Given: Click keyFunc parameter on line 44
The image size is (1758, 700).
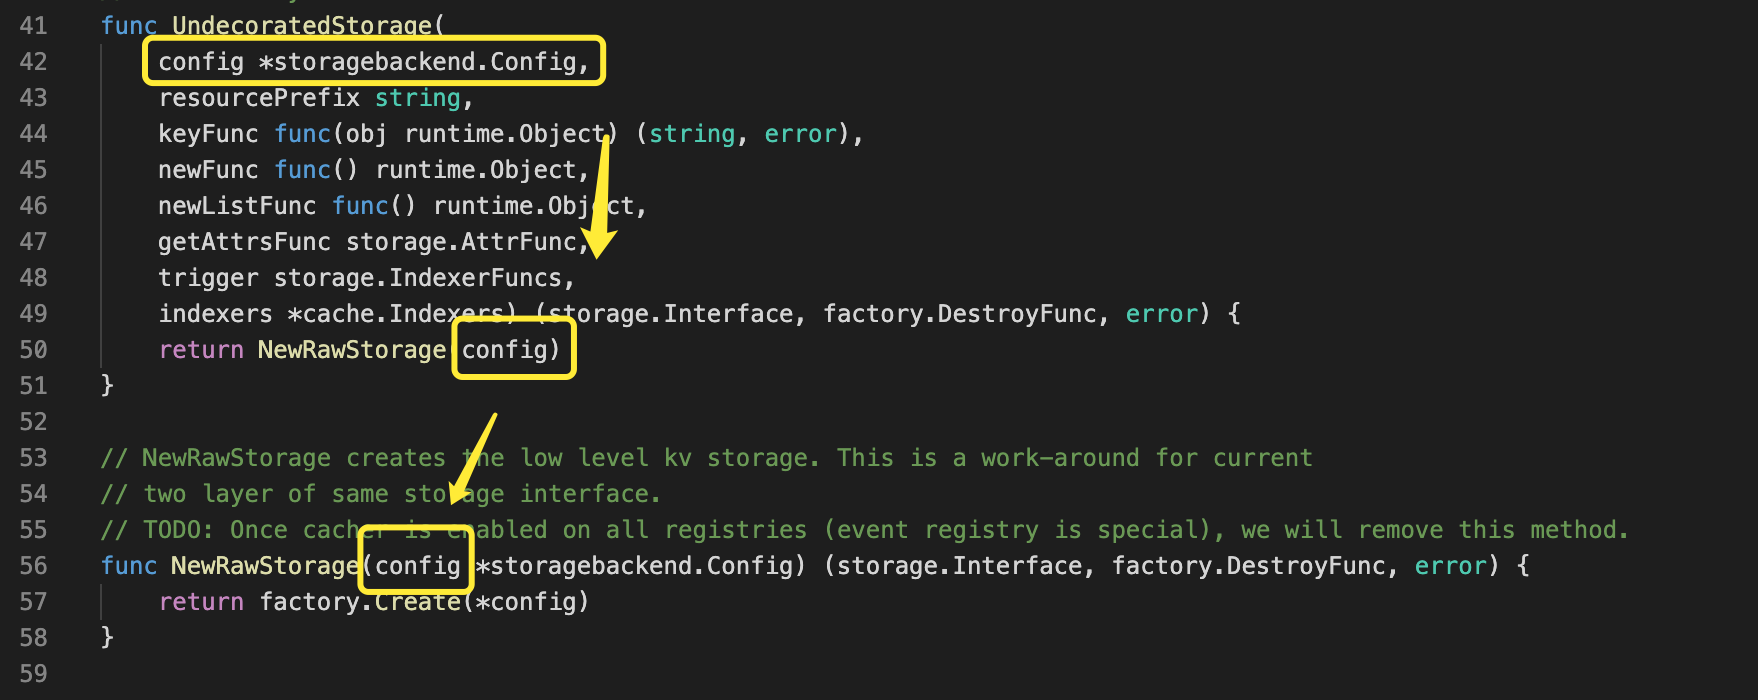Looking at the screenshot, I should tap(208, 134).
